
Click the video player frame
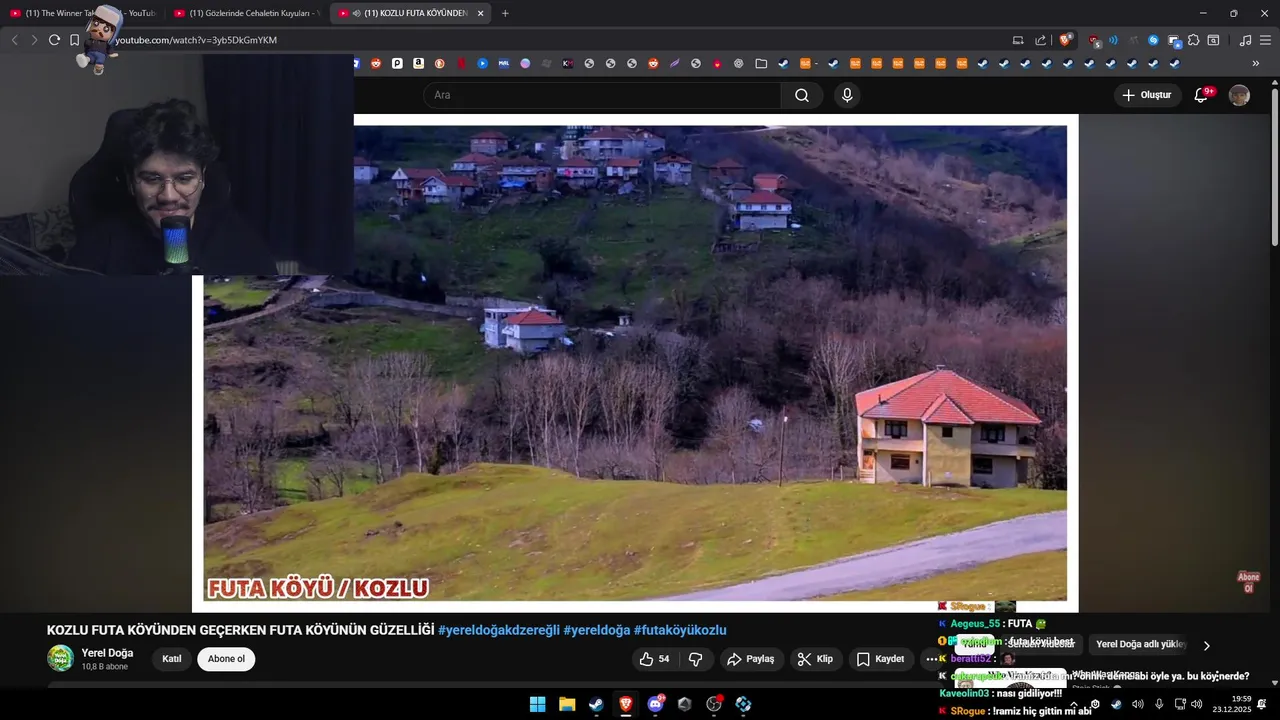(635, 363)
